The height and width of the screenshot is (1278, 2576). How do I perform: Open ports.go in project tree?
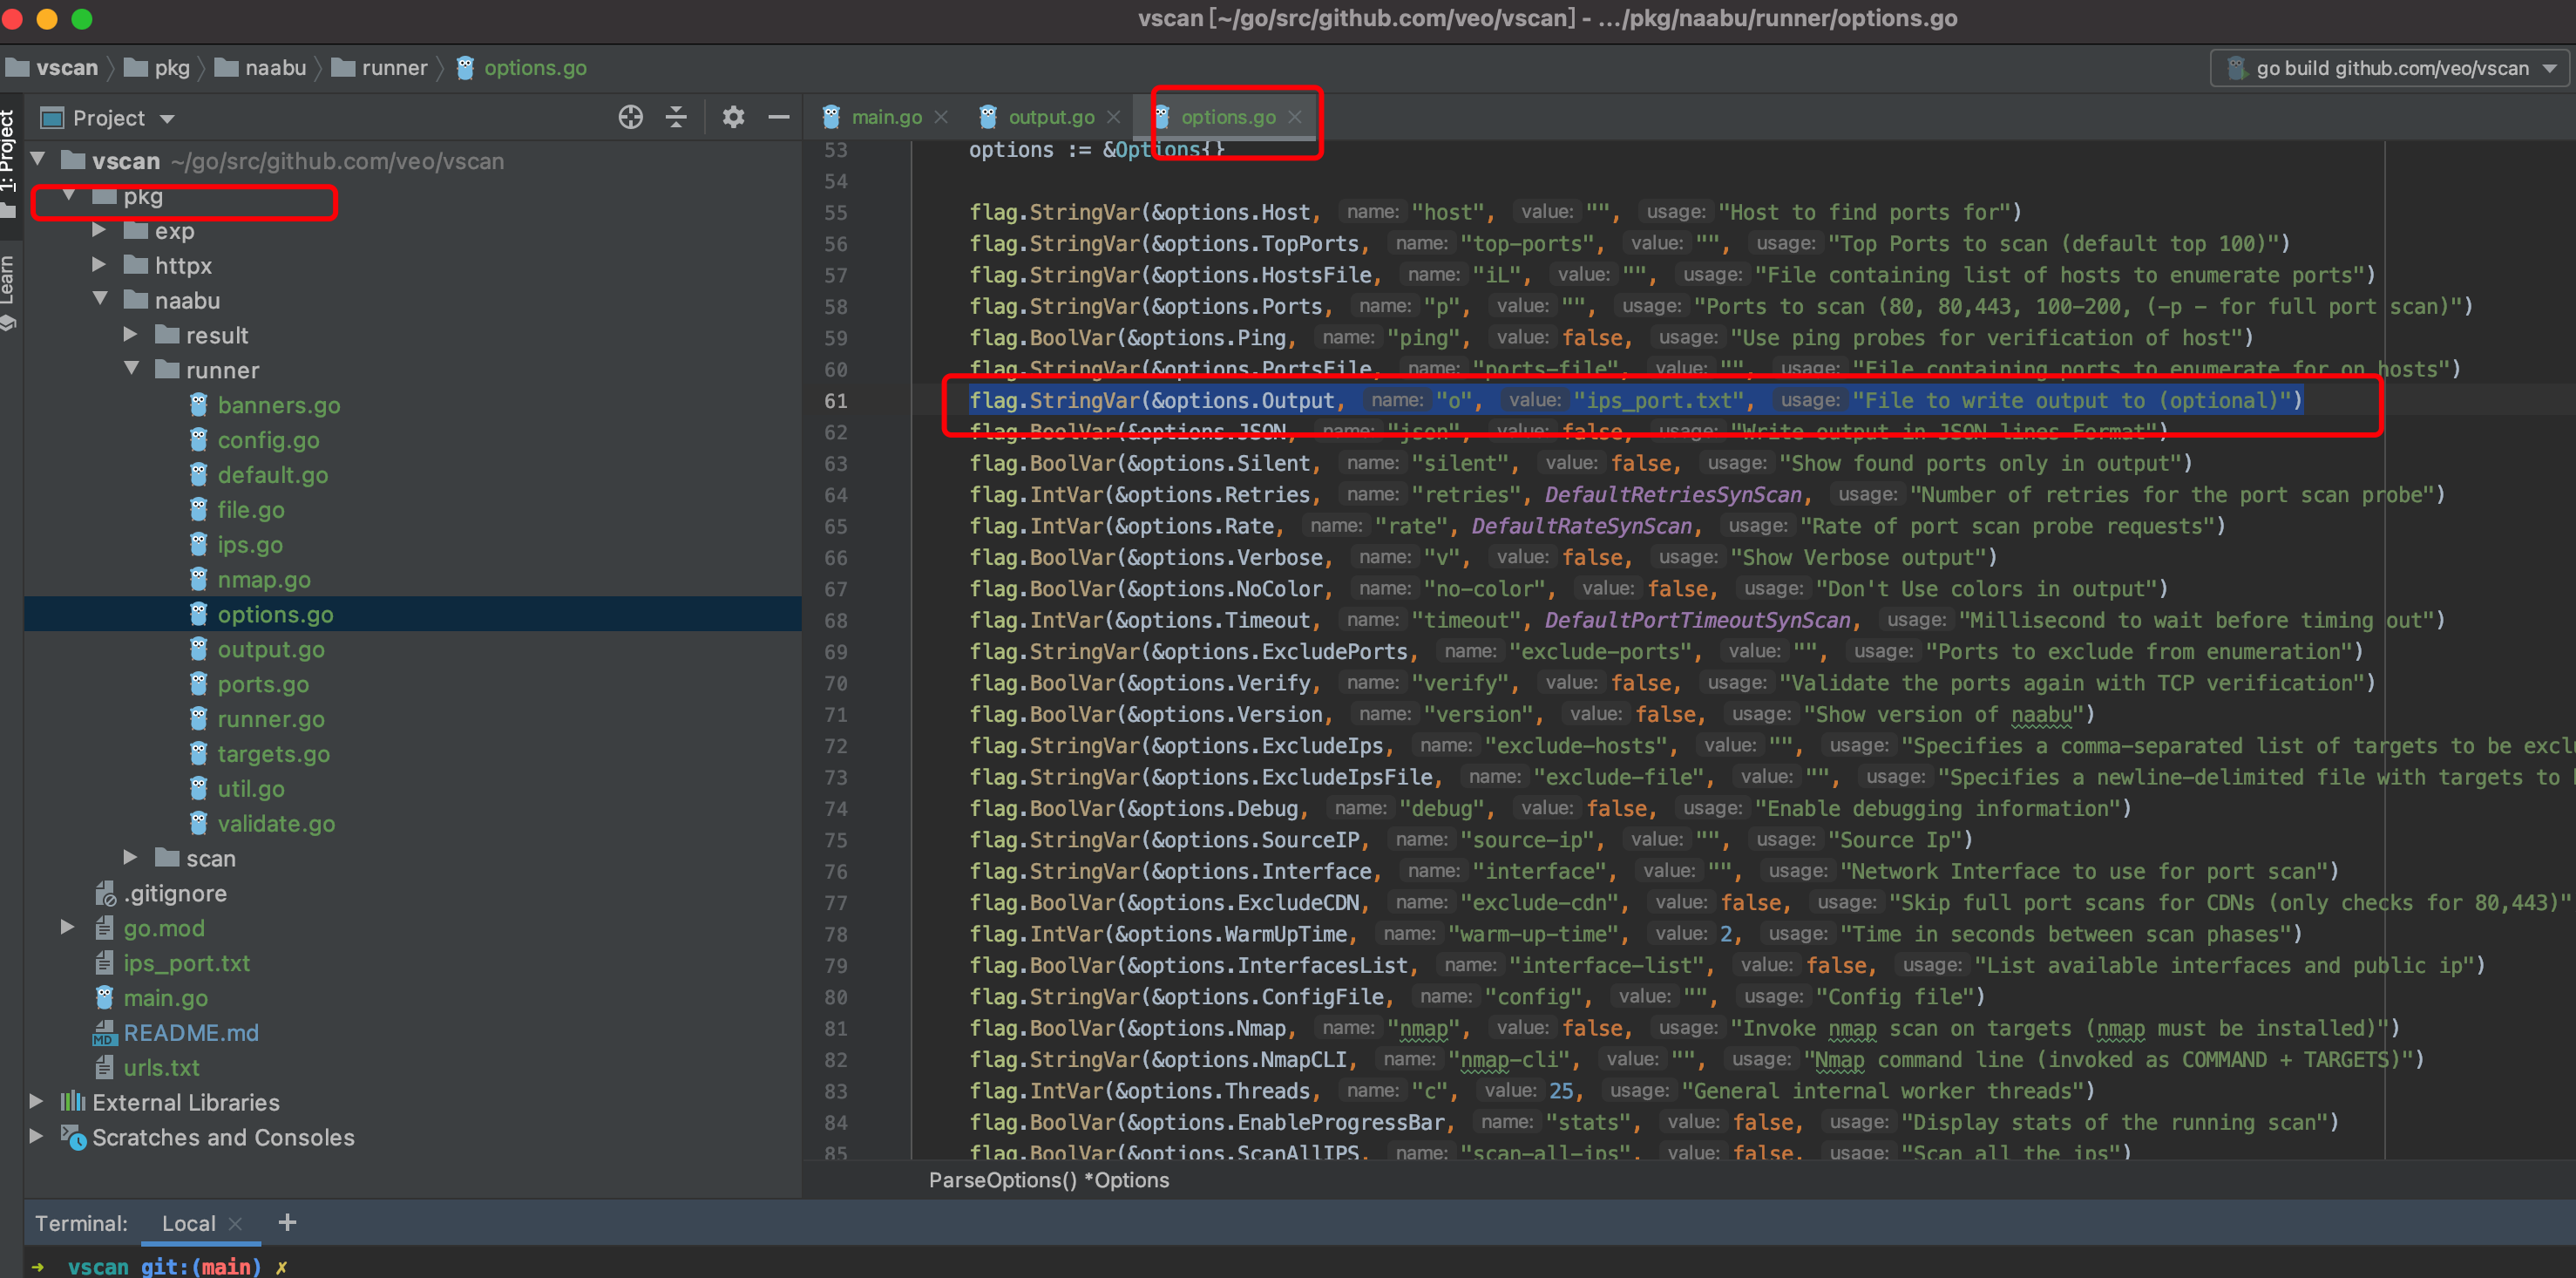coord(263,684)
